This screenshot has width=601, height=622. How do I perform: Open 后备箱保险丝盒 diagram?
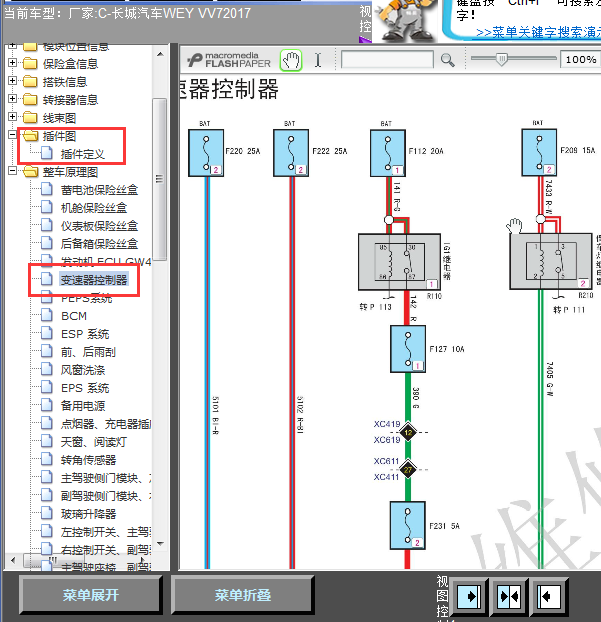[x=99, y=244]
